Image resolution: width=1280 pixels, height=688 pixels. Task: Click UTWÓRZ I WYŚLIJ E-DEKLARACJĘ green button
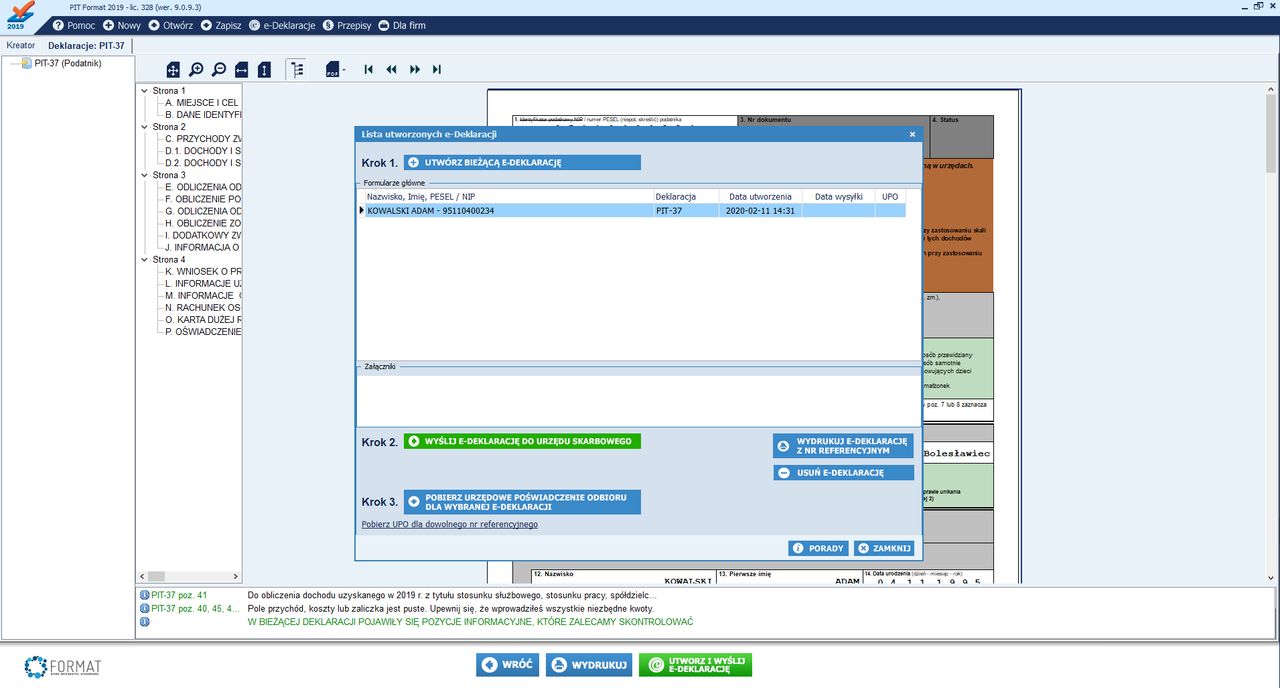(695, 665)
